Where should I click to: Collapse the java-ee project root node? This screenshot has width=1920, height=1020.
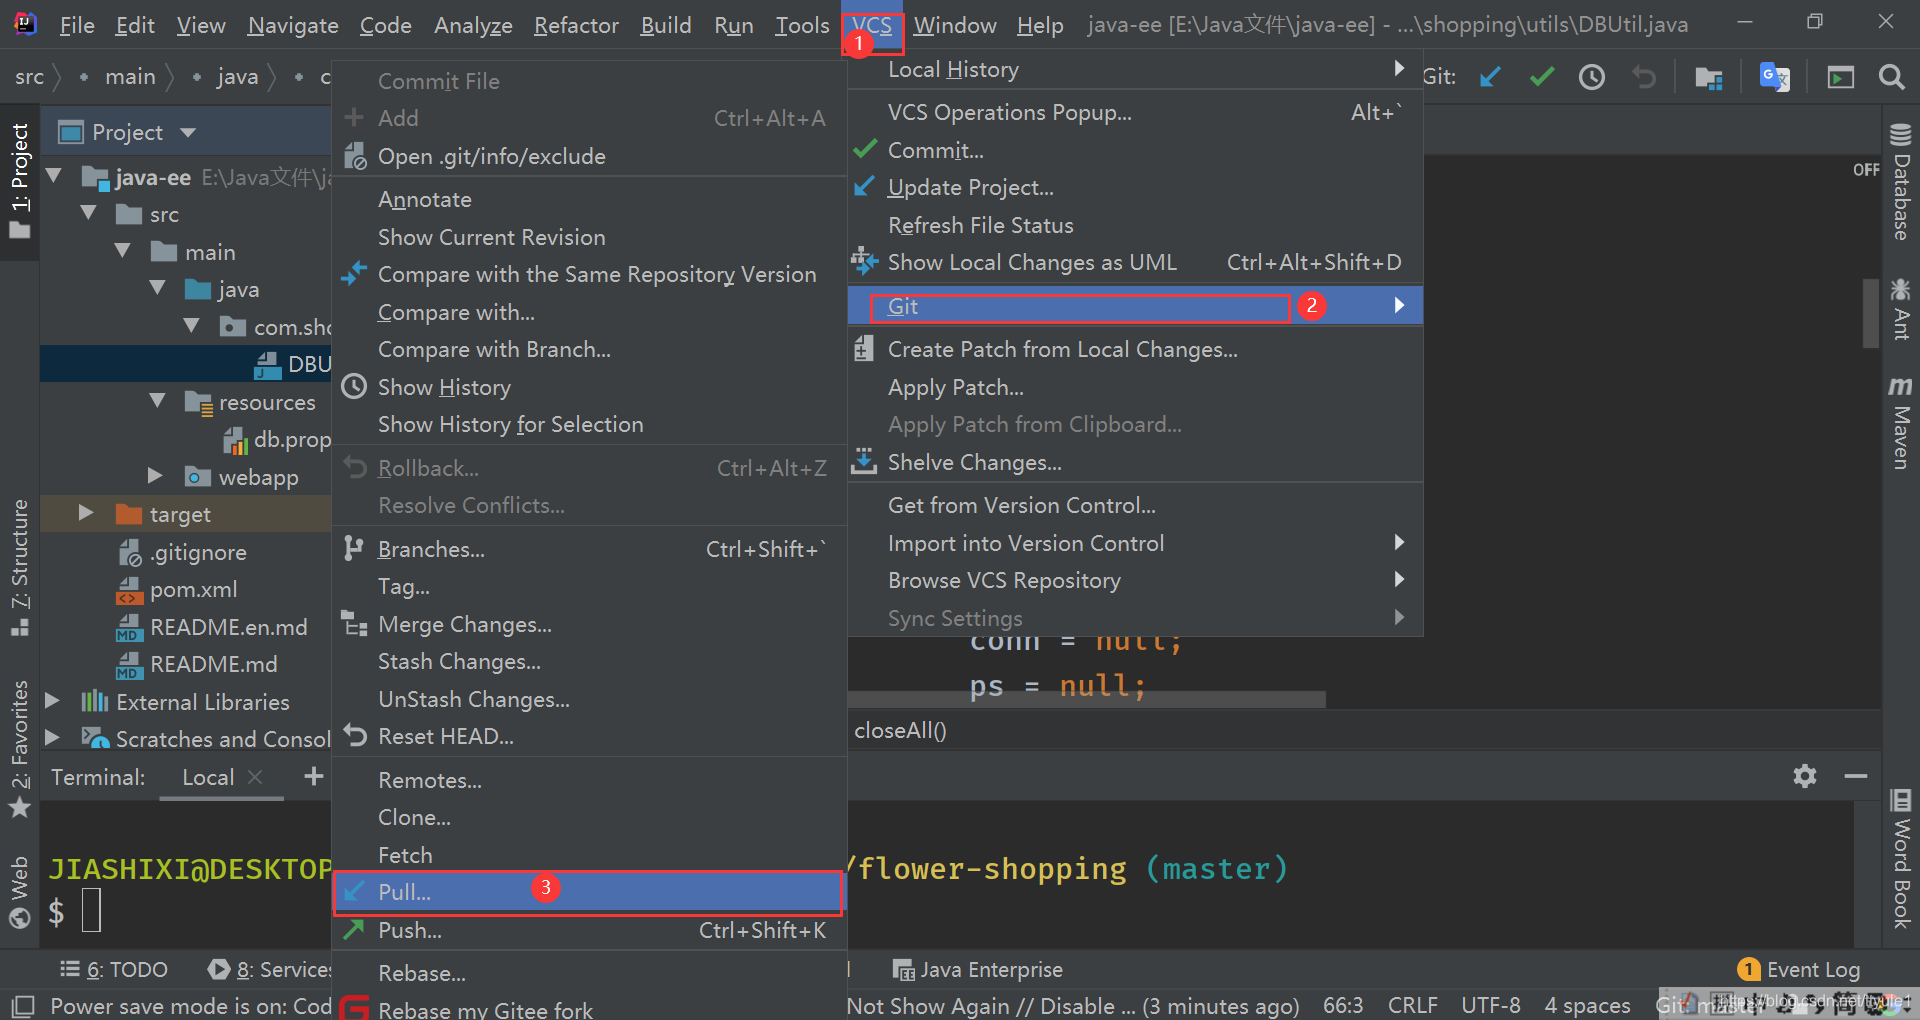54,176
